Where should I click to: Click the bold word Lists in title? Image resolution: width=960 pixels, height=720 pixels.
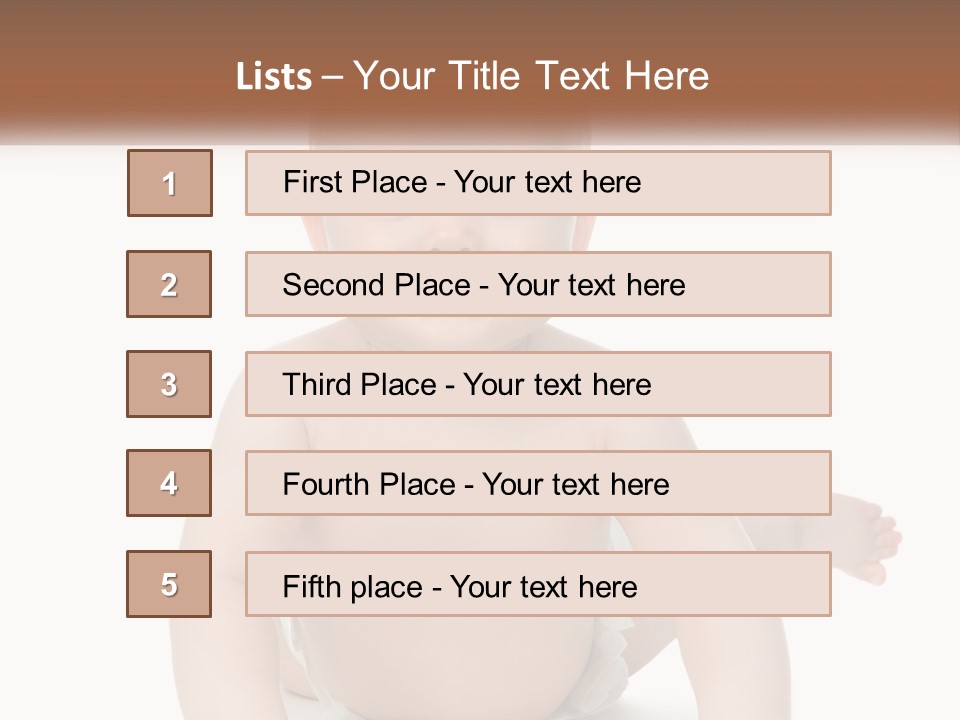click(274, 77)
